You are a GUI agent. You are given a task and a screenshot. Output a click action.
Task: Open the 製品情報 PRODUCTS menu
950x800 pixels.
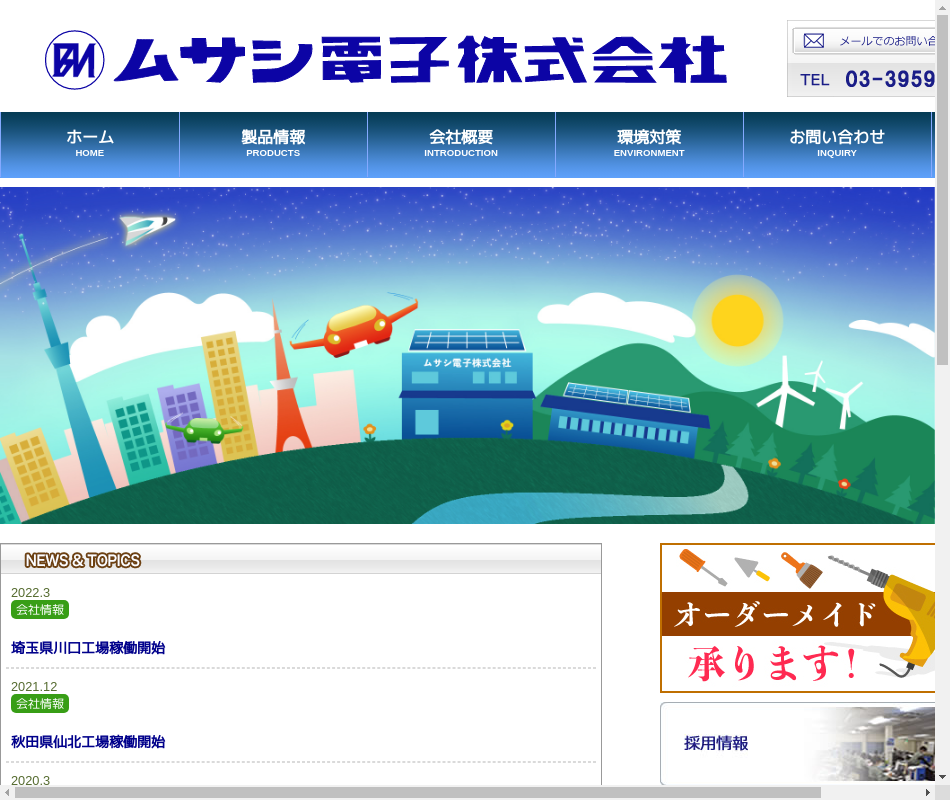(x=273, y=144)
